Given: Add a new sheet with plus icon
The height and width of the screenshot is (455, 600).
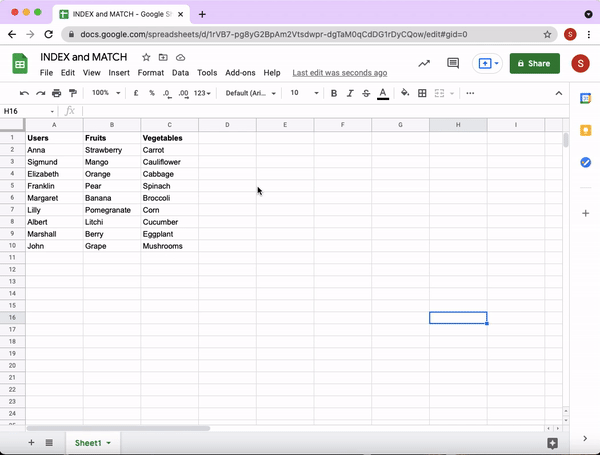Looking at the screenshot, I should click(x=31, y=443).
